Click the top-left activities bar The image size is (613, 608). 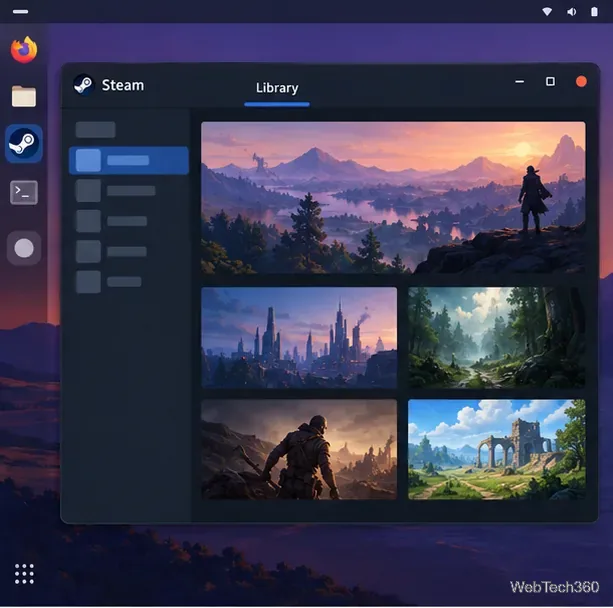[x=20, y=12]
